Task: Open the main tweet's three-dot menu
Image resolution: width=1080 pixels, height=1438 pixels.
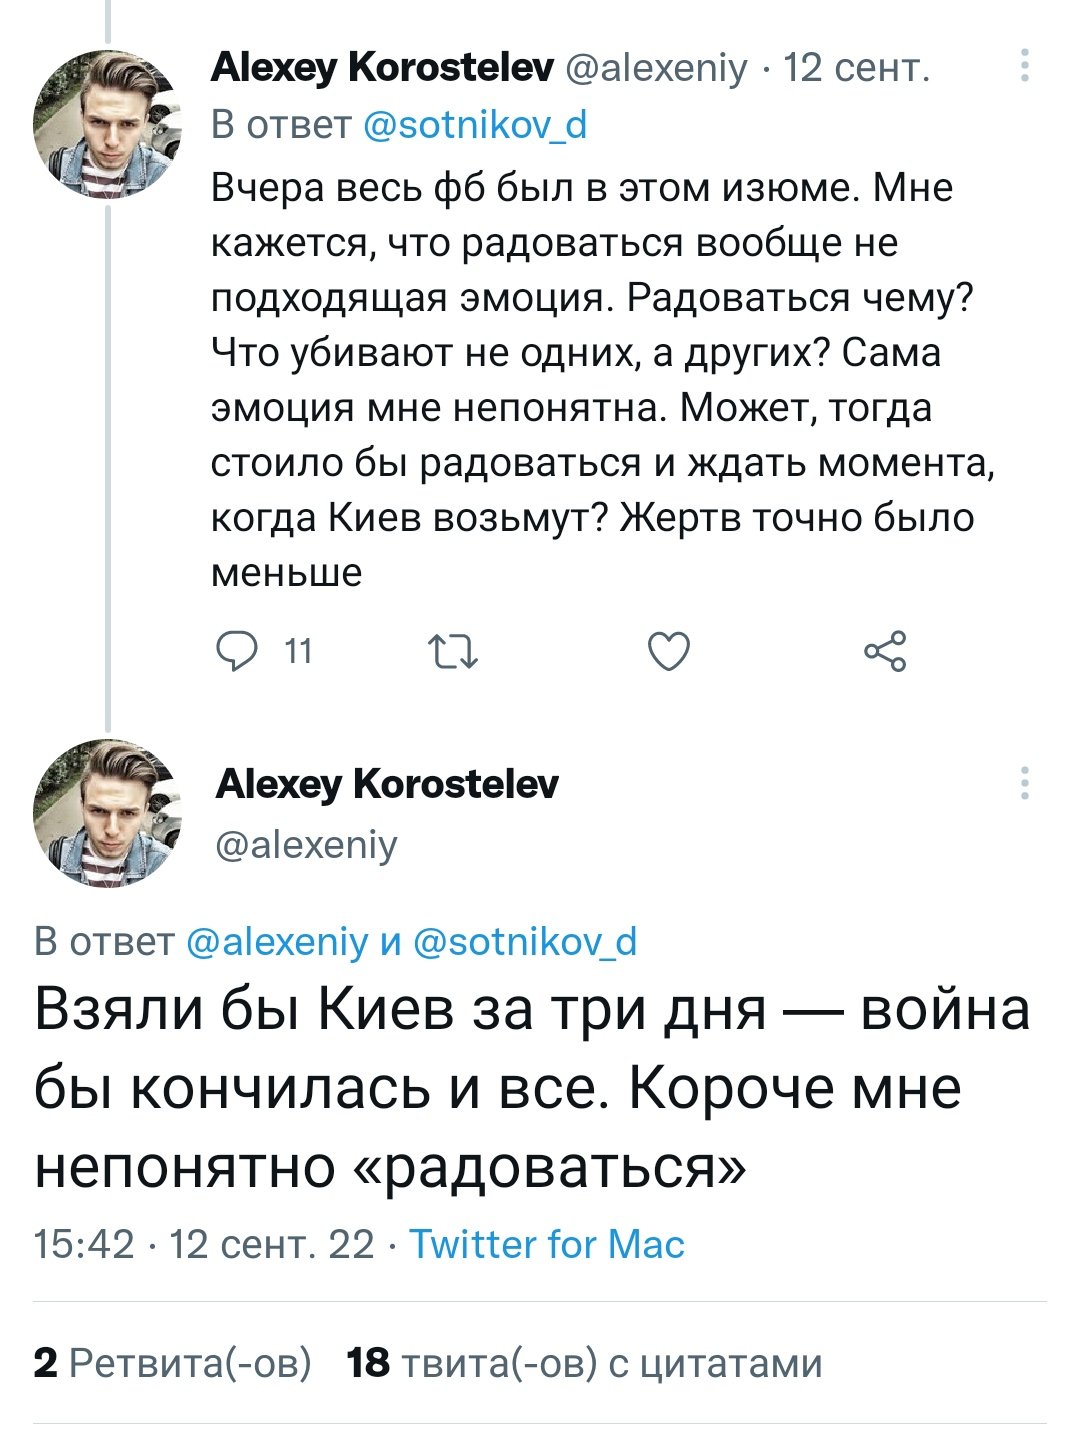Action: point(1025,783)
